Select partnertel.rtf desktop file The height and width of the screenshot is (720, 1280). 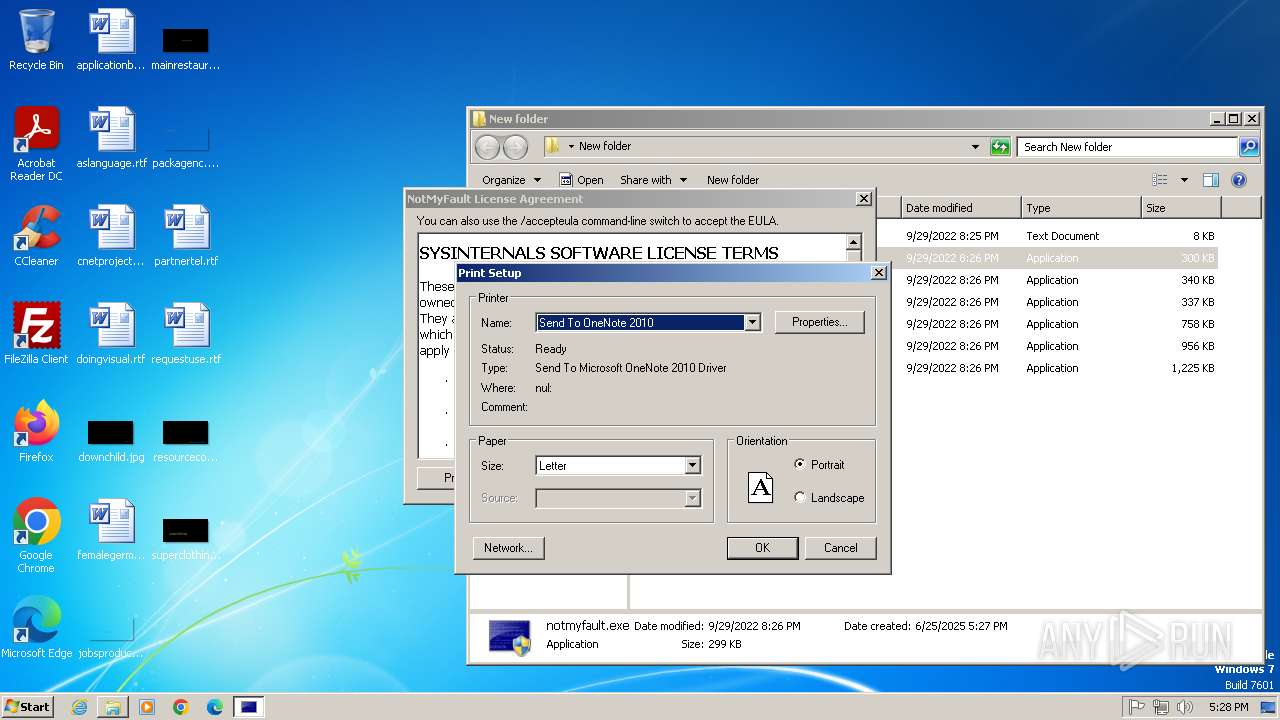point(186,236)
